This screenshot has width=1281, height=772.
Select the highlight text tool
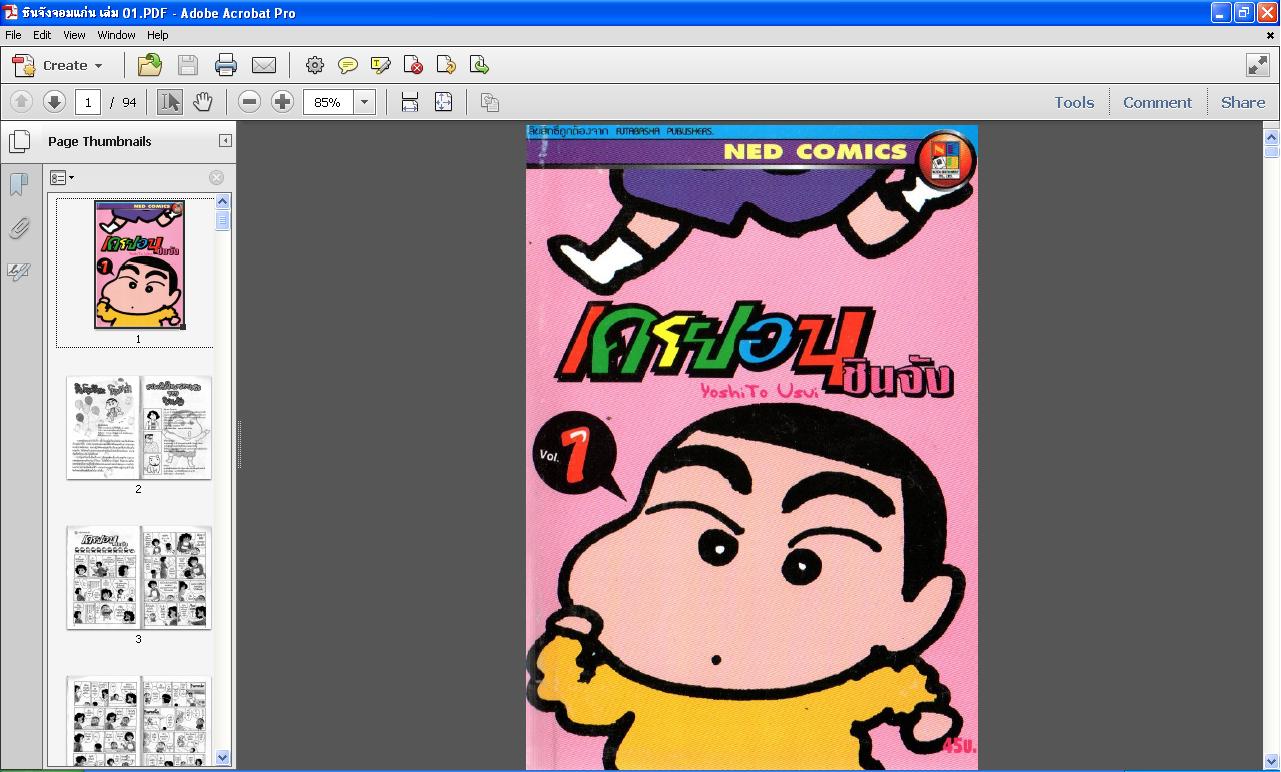(x=381, y=65)
